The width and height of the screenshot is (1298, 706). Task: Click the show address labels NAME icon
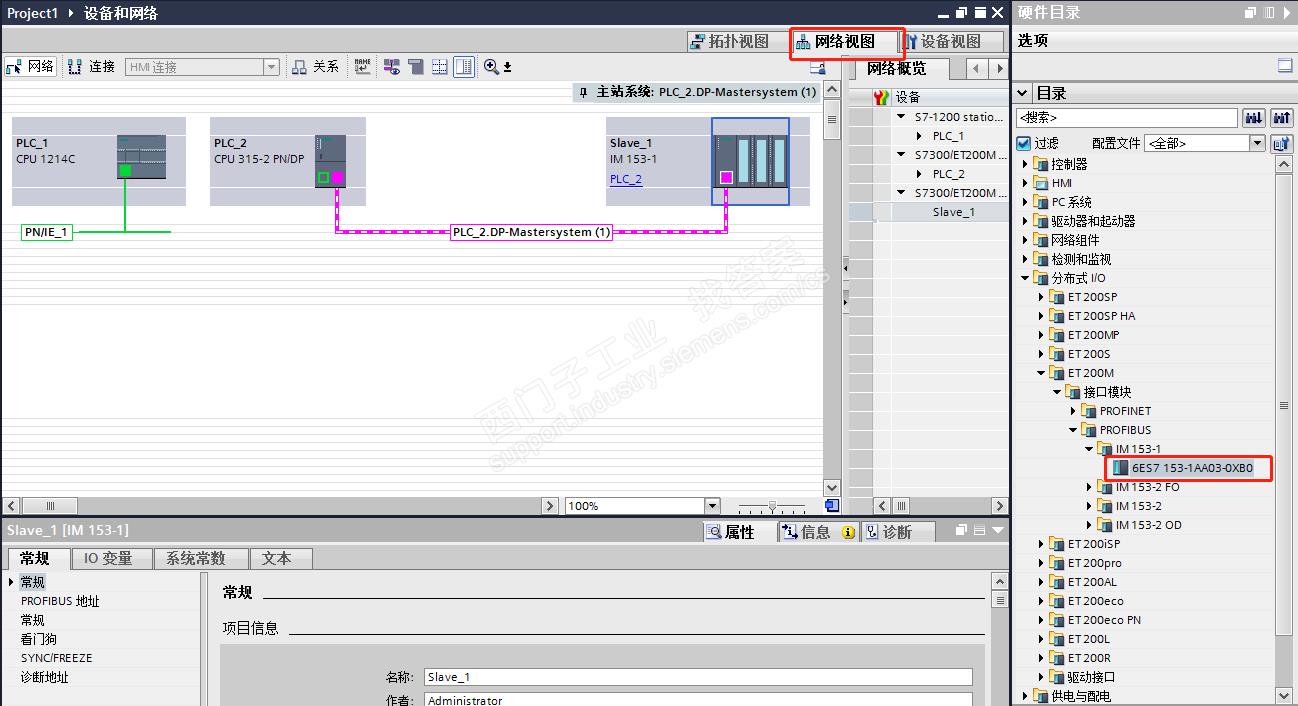coord(362,67)
